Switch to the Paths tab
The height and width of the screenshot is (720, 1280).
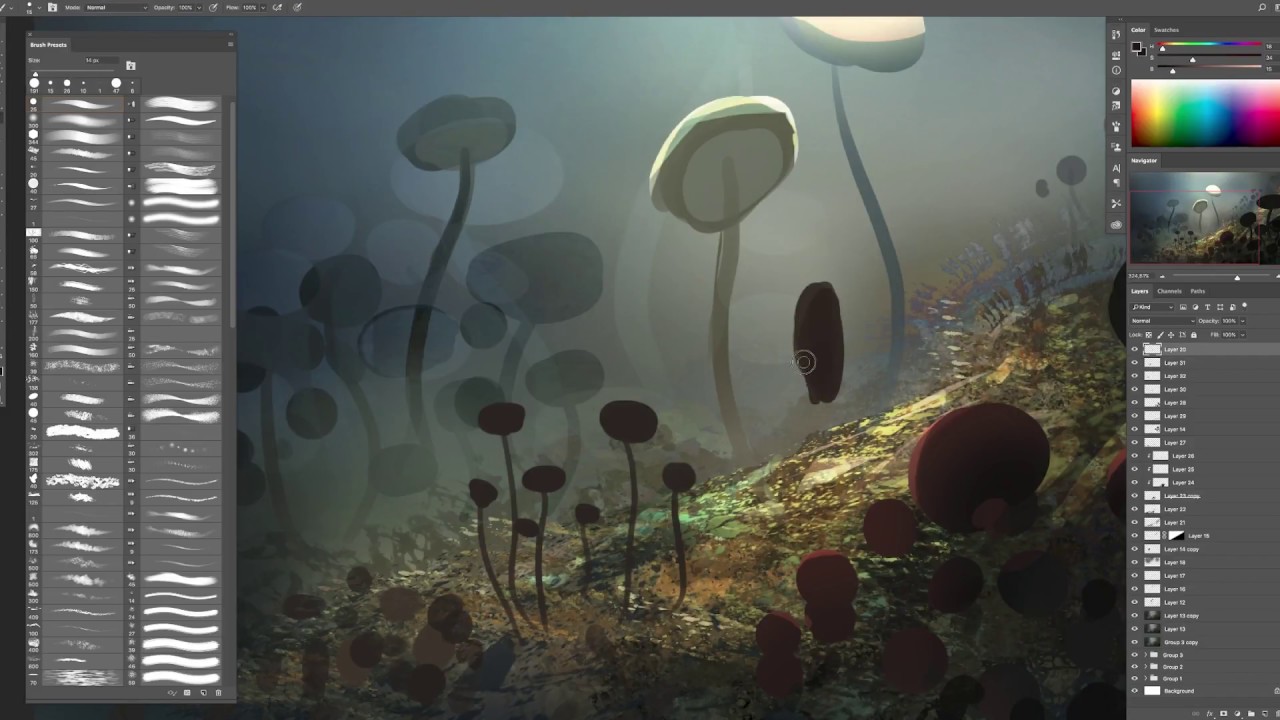(x=1198, y=291)
